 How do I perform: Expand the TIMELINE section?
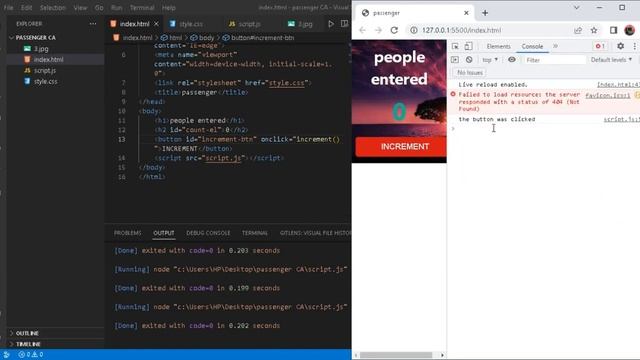(x=28, y=344)
